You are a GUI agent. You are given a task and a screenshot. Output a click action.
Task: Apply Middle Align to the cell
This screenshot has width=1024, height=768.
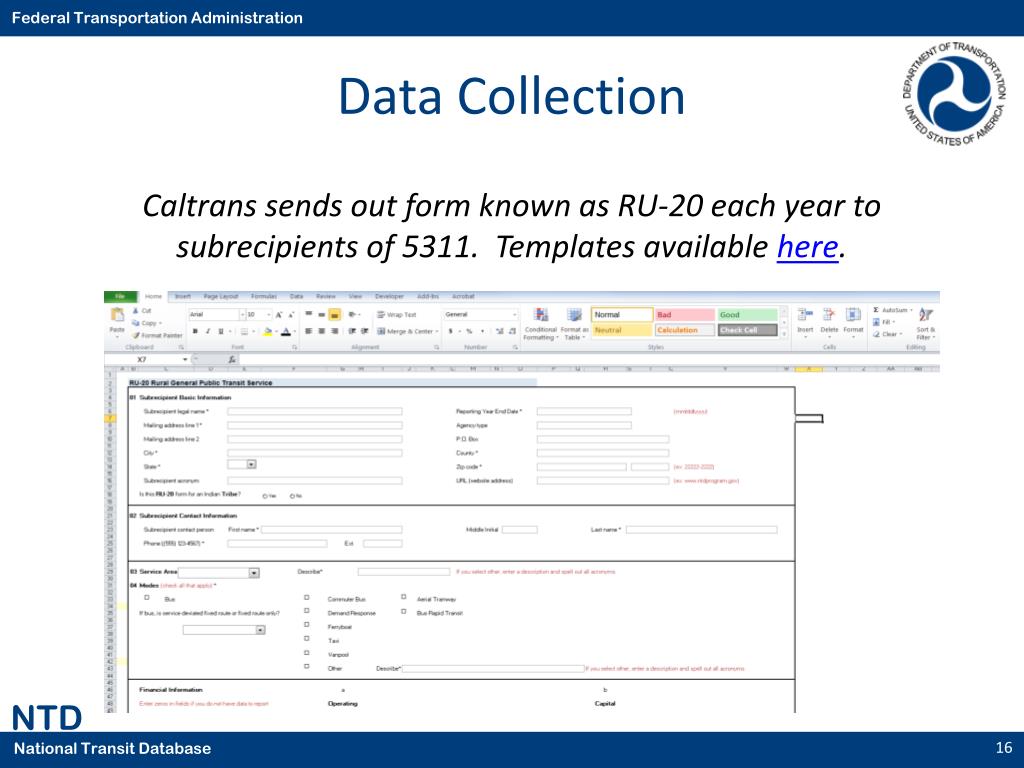(x=321, y=315)
